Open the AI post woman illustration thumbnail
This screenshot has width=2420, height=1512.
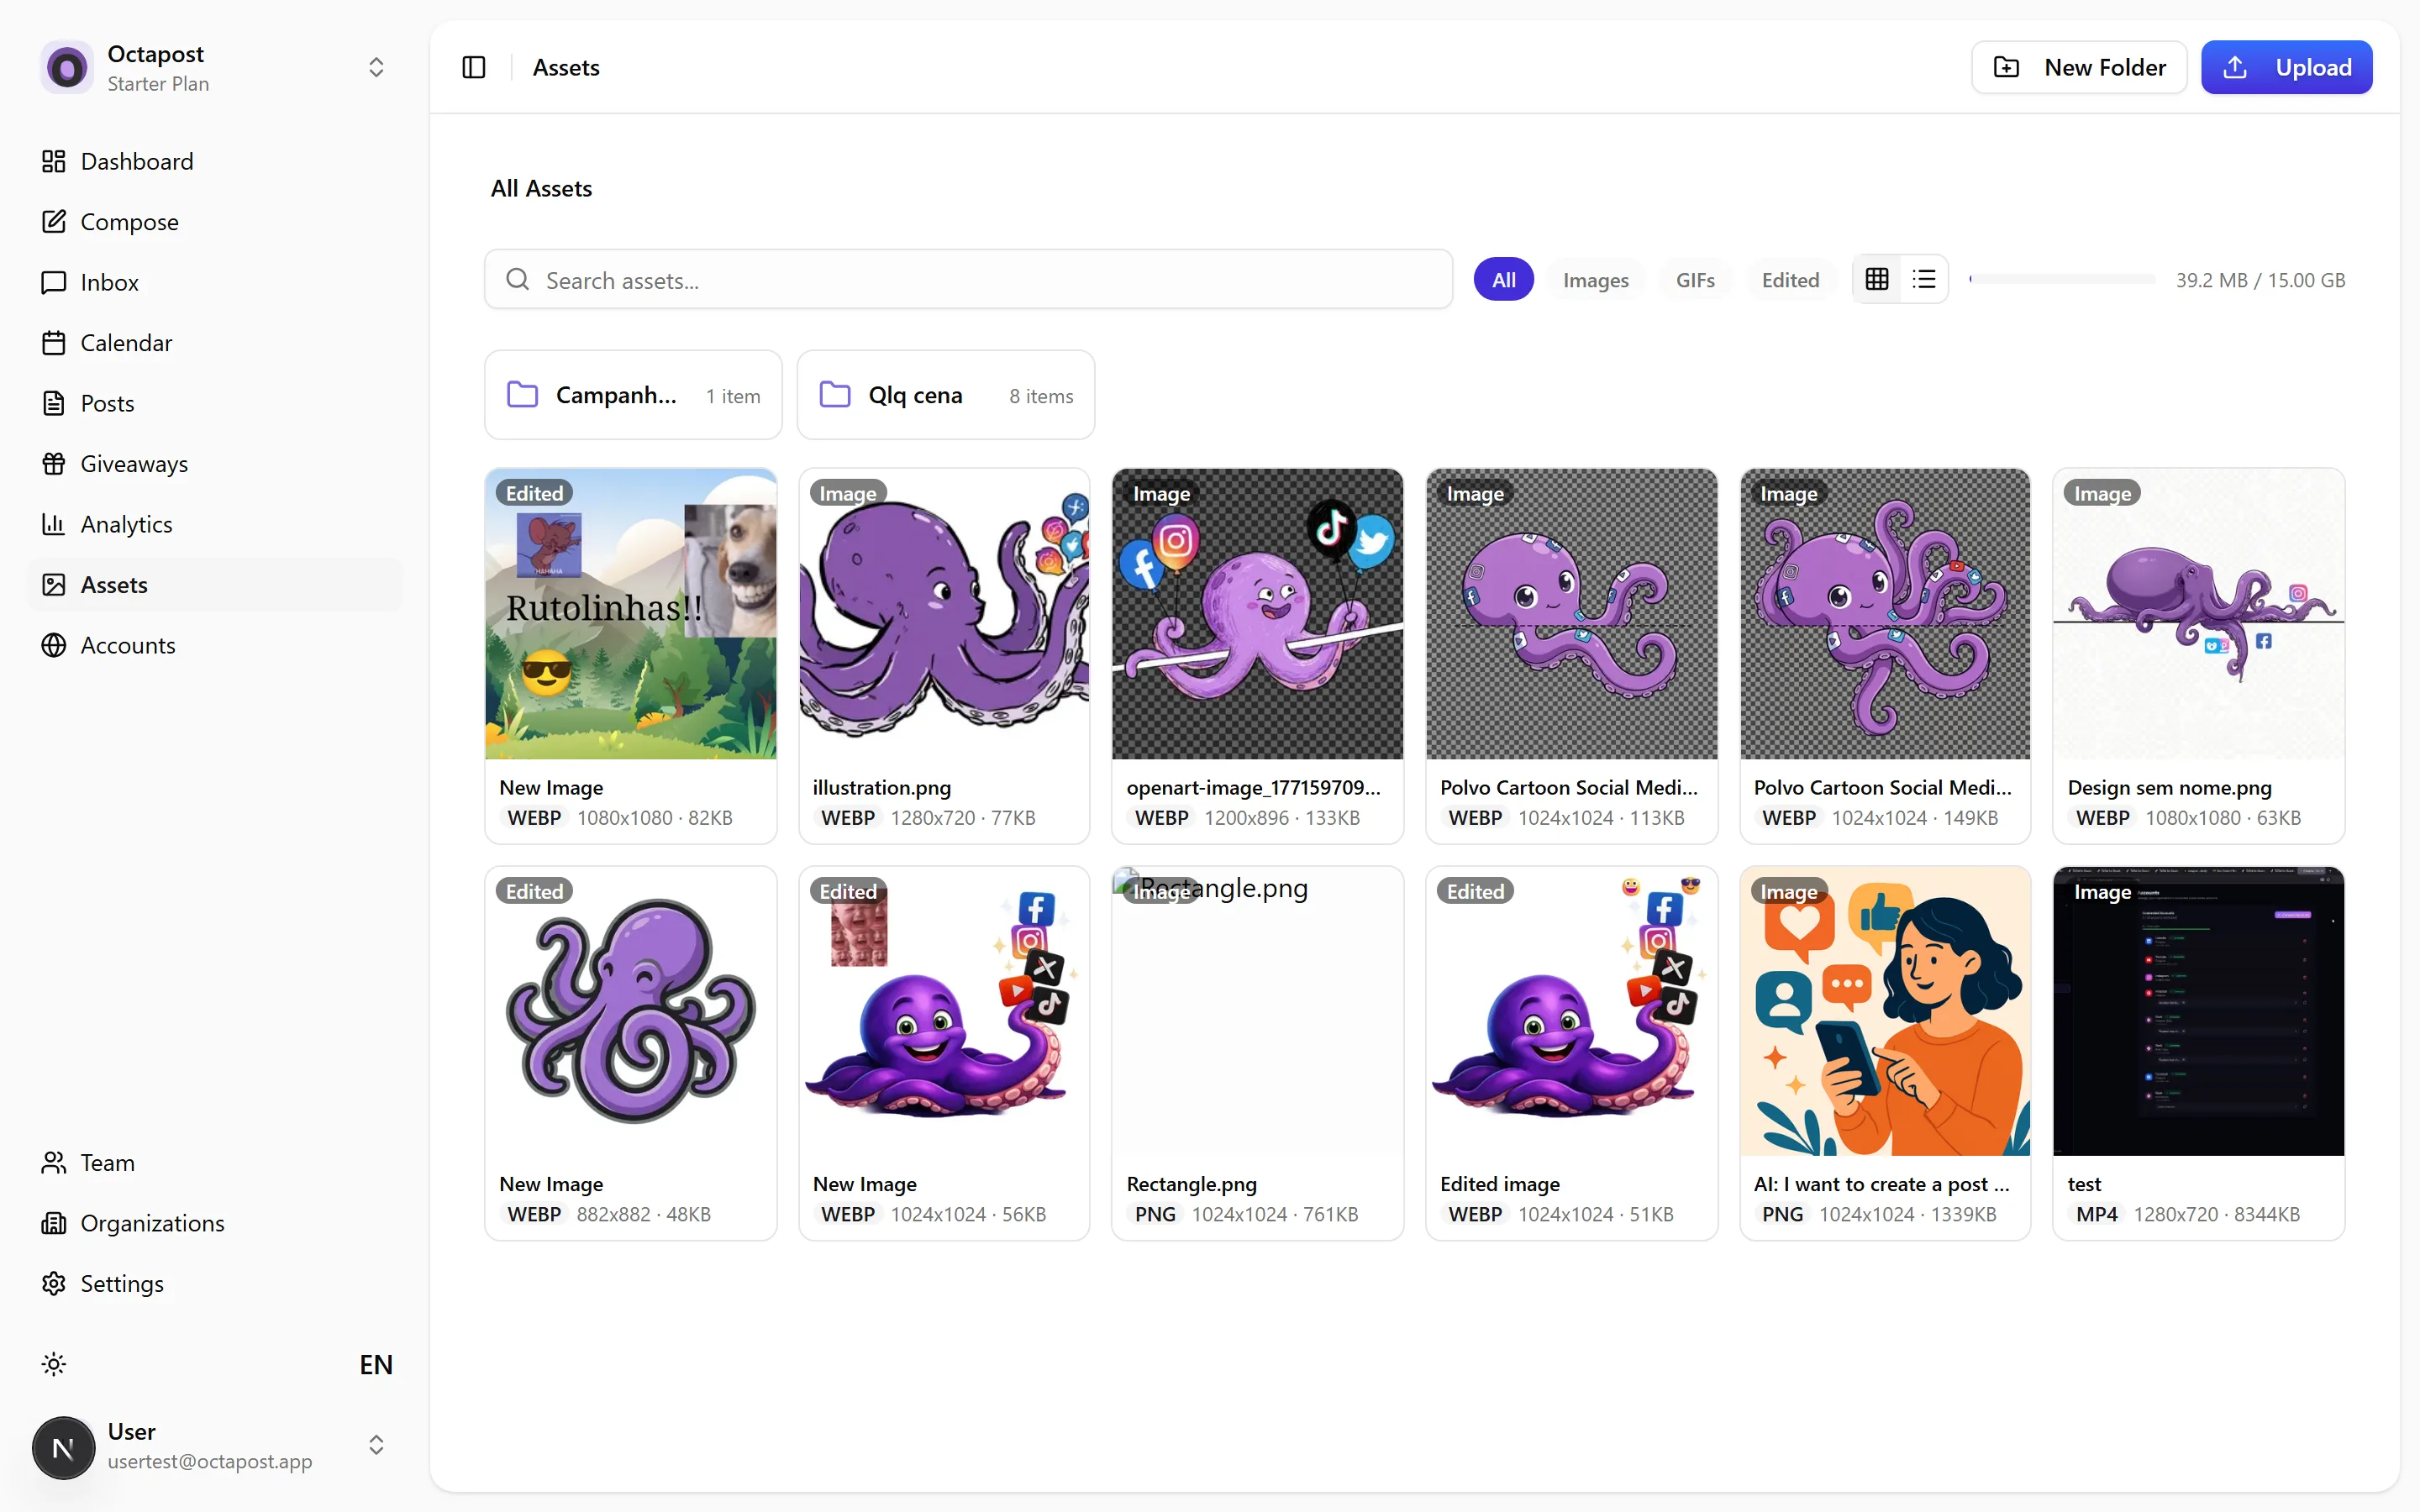click(x=1885, y=1011)
